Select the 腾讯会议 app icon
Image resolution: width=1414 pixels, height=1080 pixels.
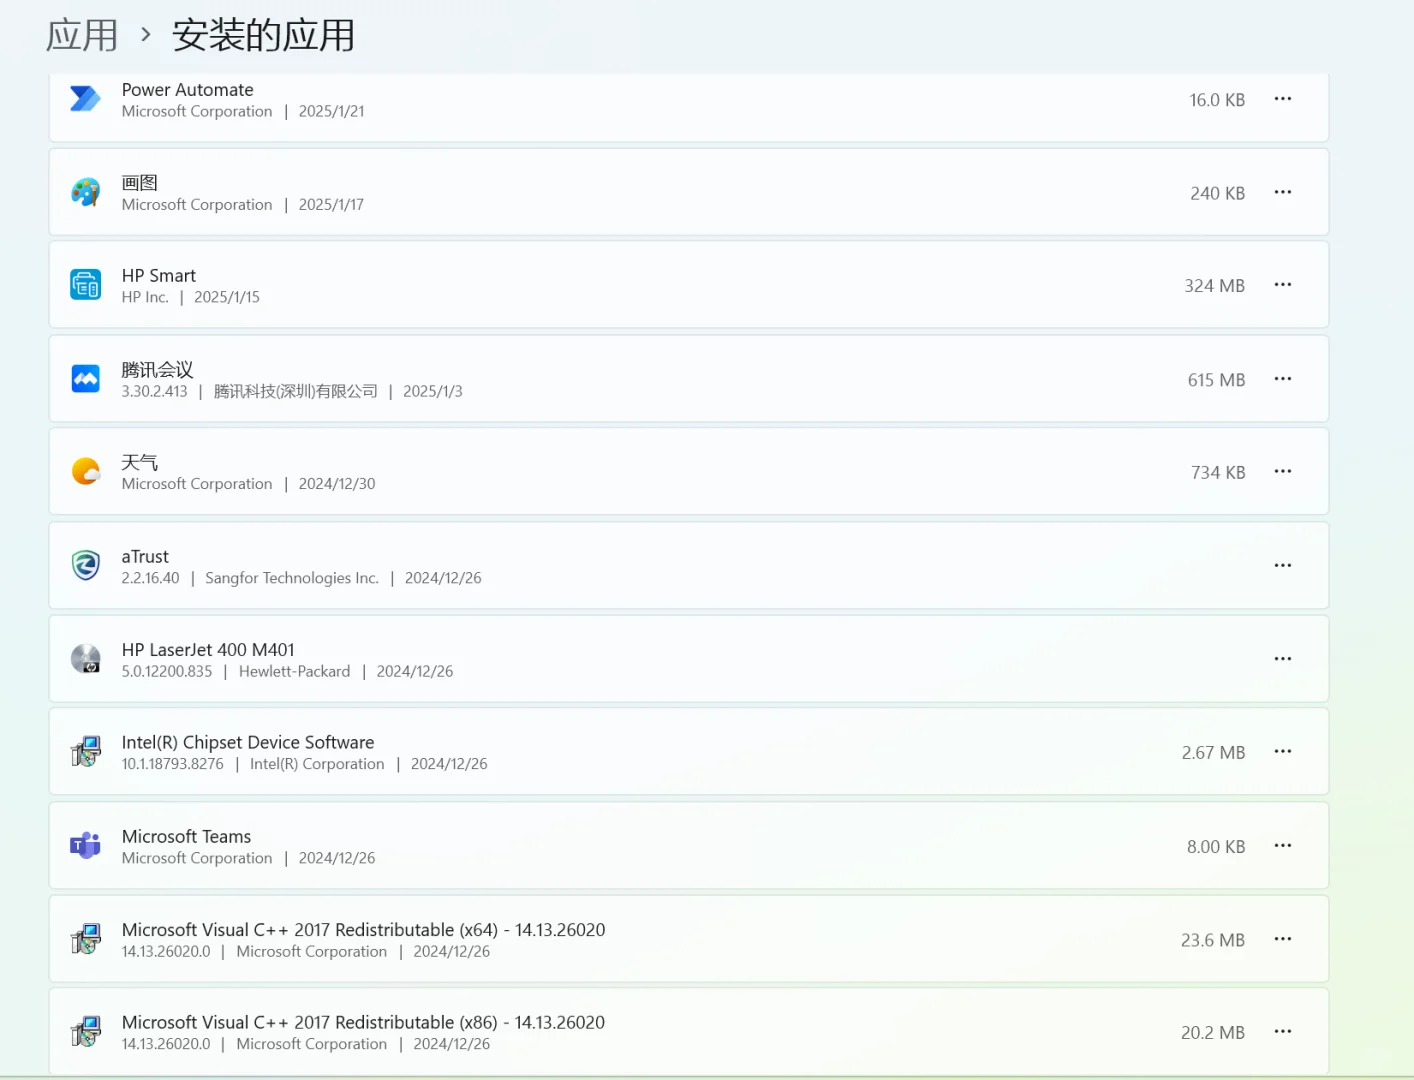tap(85, 378)
